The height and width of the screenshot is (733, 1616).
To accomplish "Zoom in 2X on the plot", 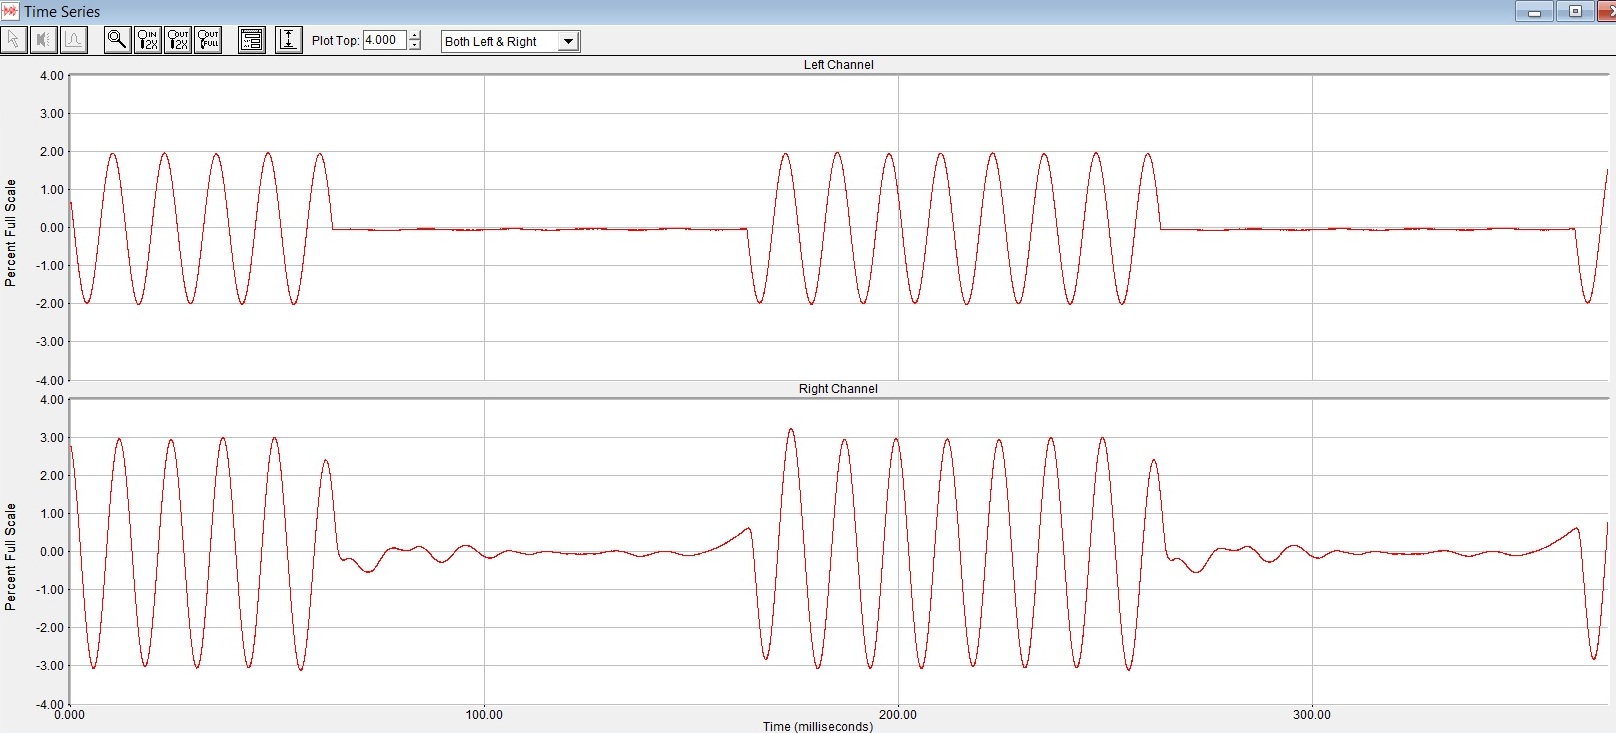I will 147,40.
